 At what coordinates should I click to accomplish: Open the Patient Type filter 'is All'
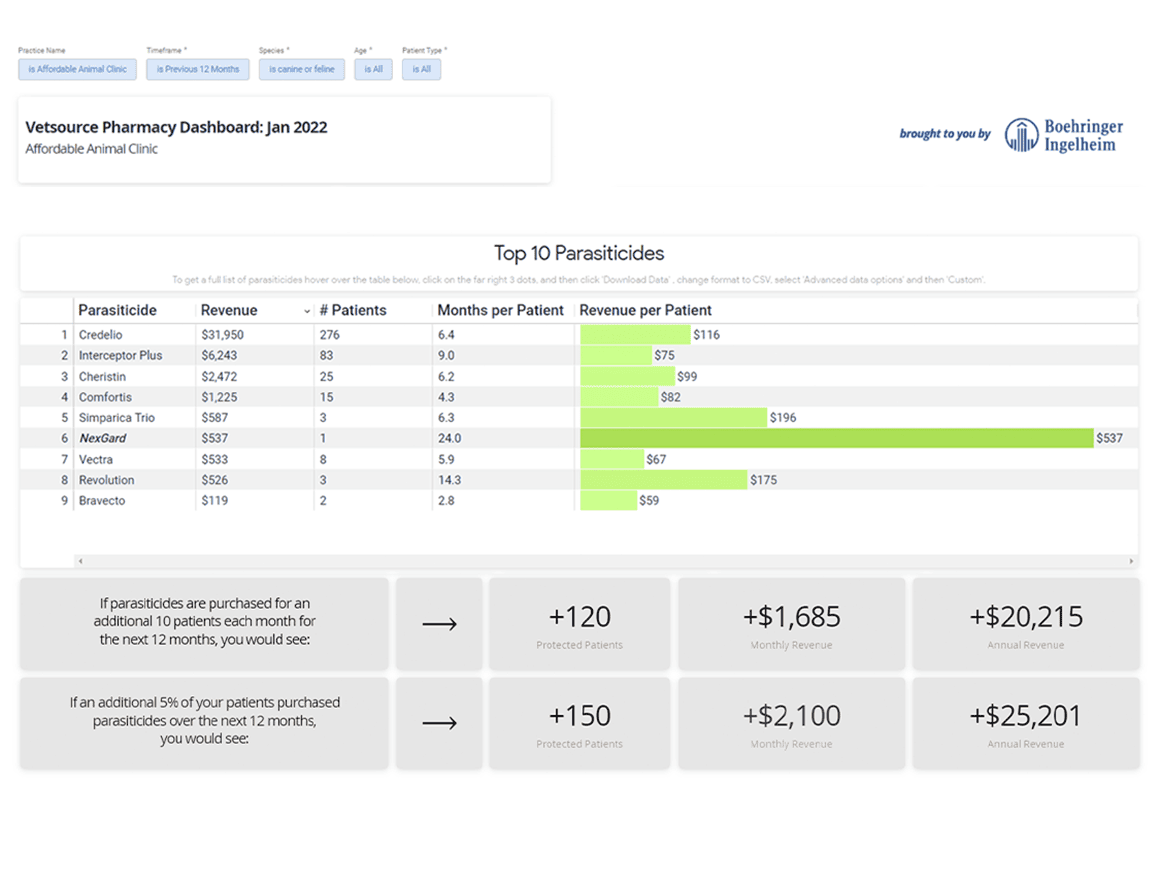421,70
